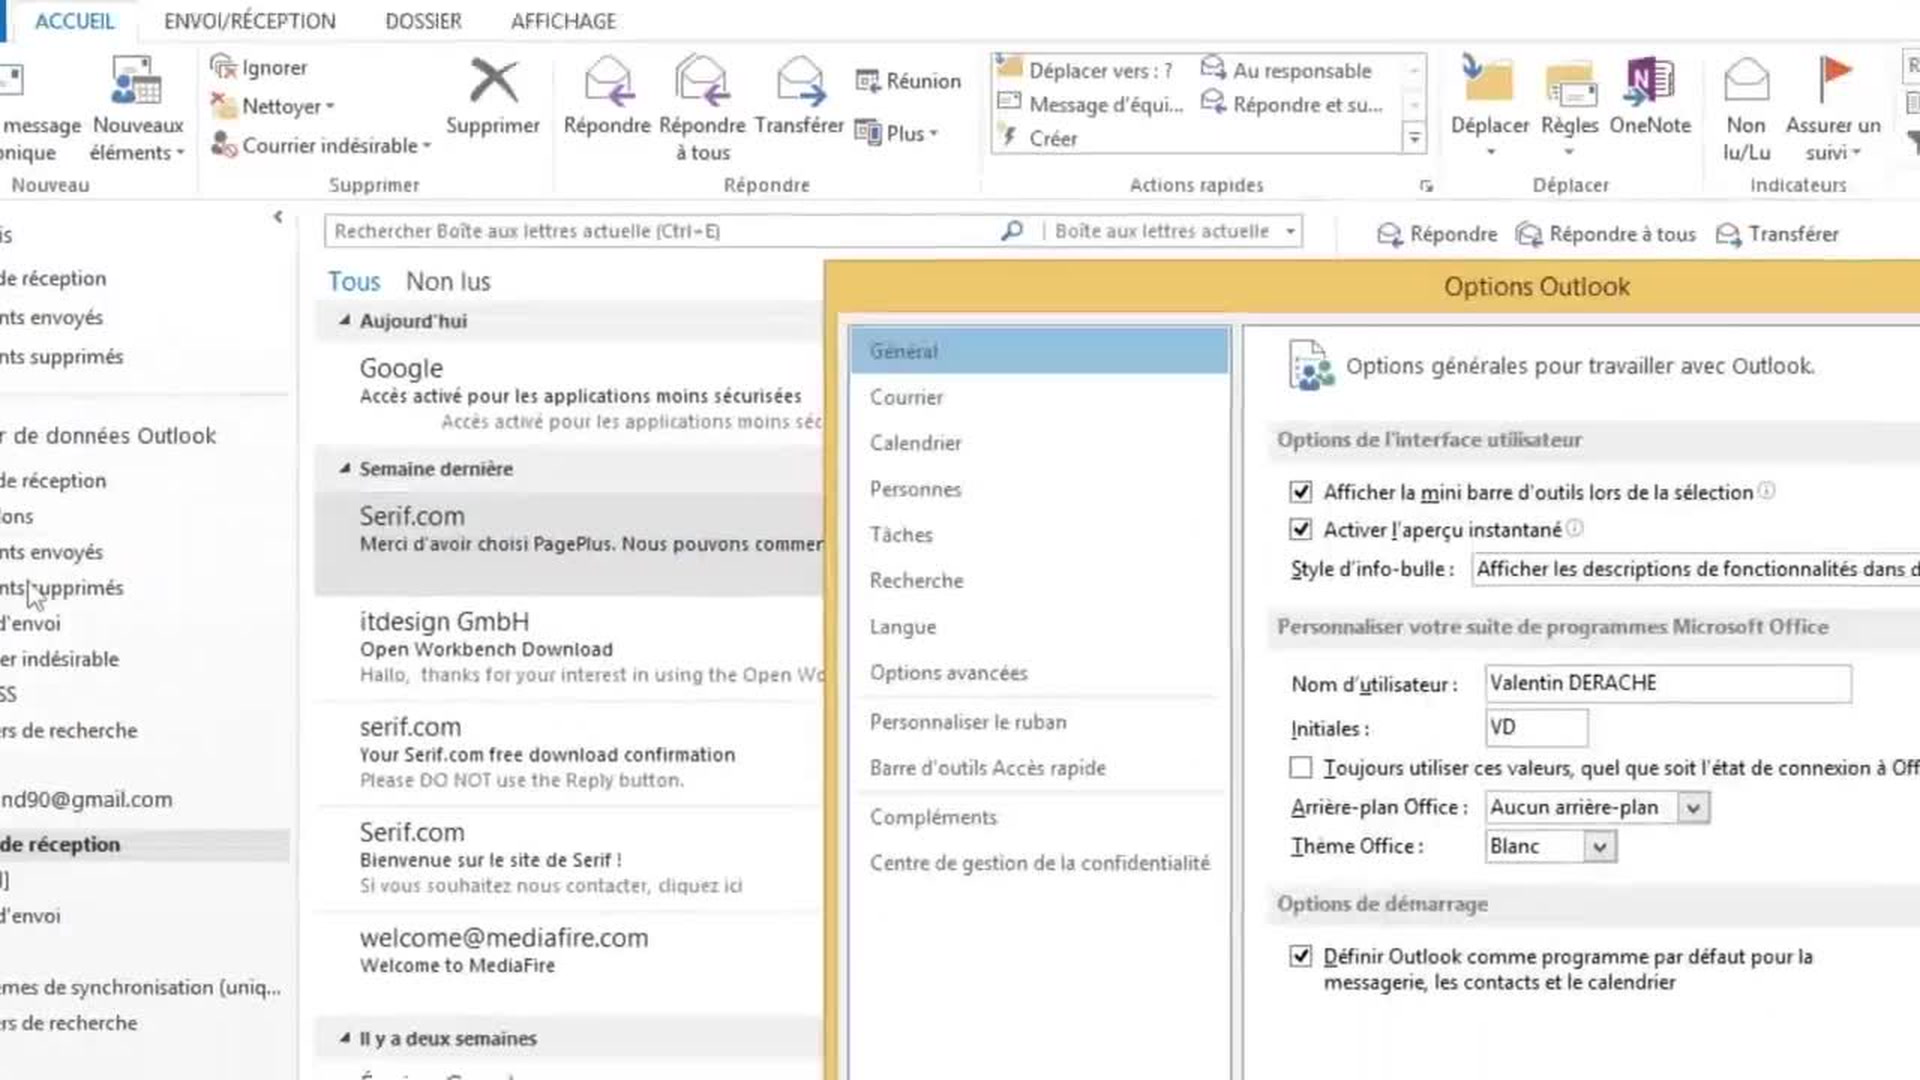This screenshot has height=1080, width=1920.
Task: Click the Nom d'utilisateur text field
Action: click(1667, 684)
